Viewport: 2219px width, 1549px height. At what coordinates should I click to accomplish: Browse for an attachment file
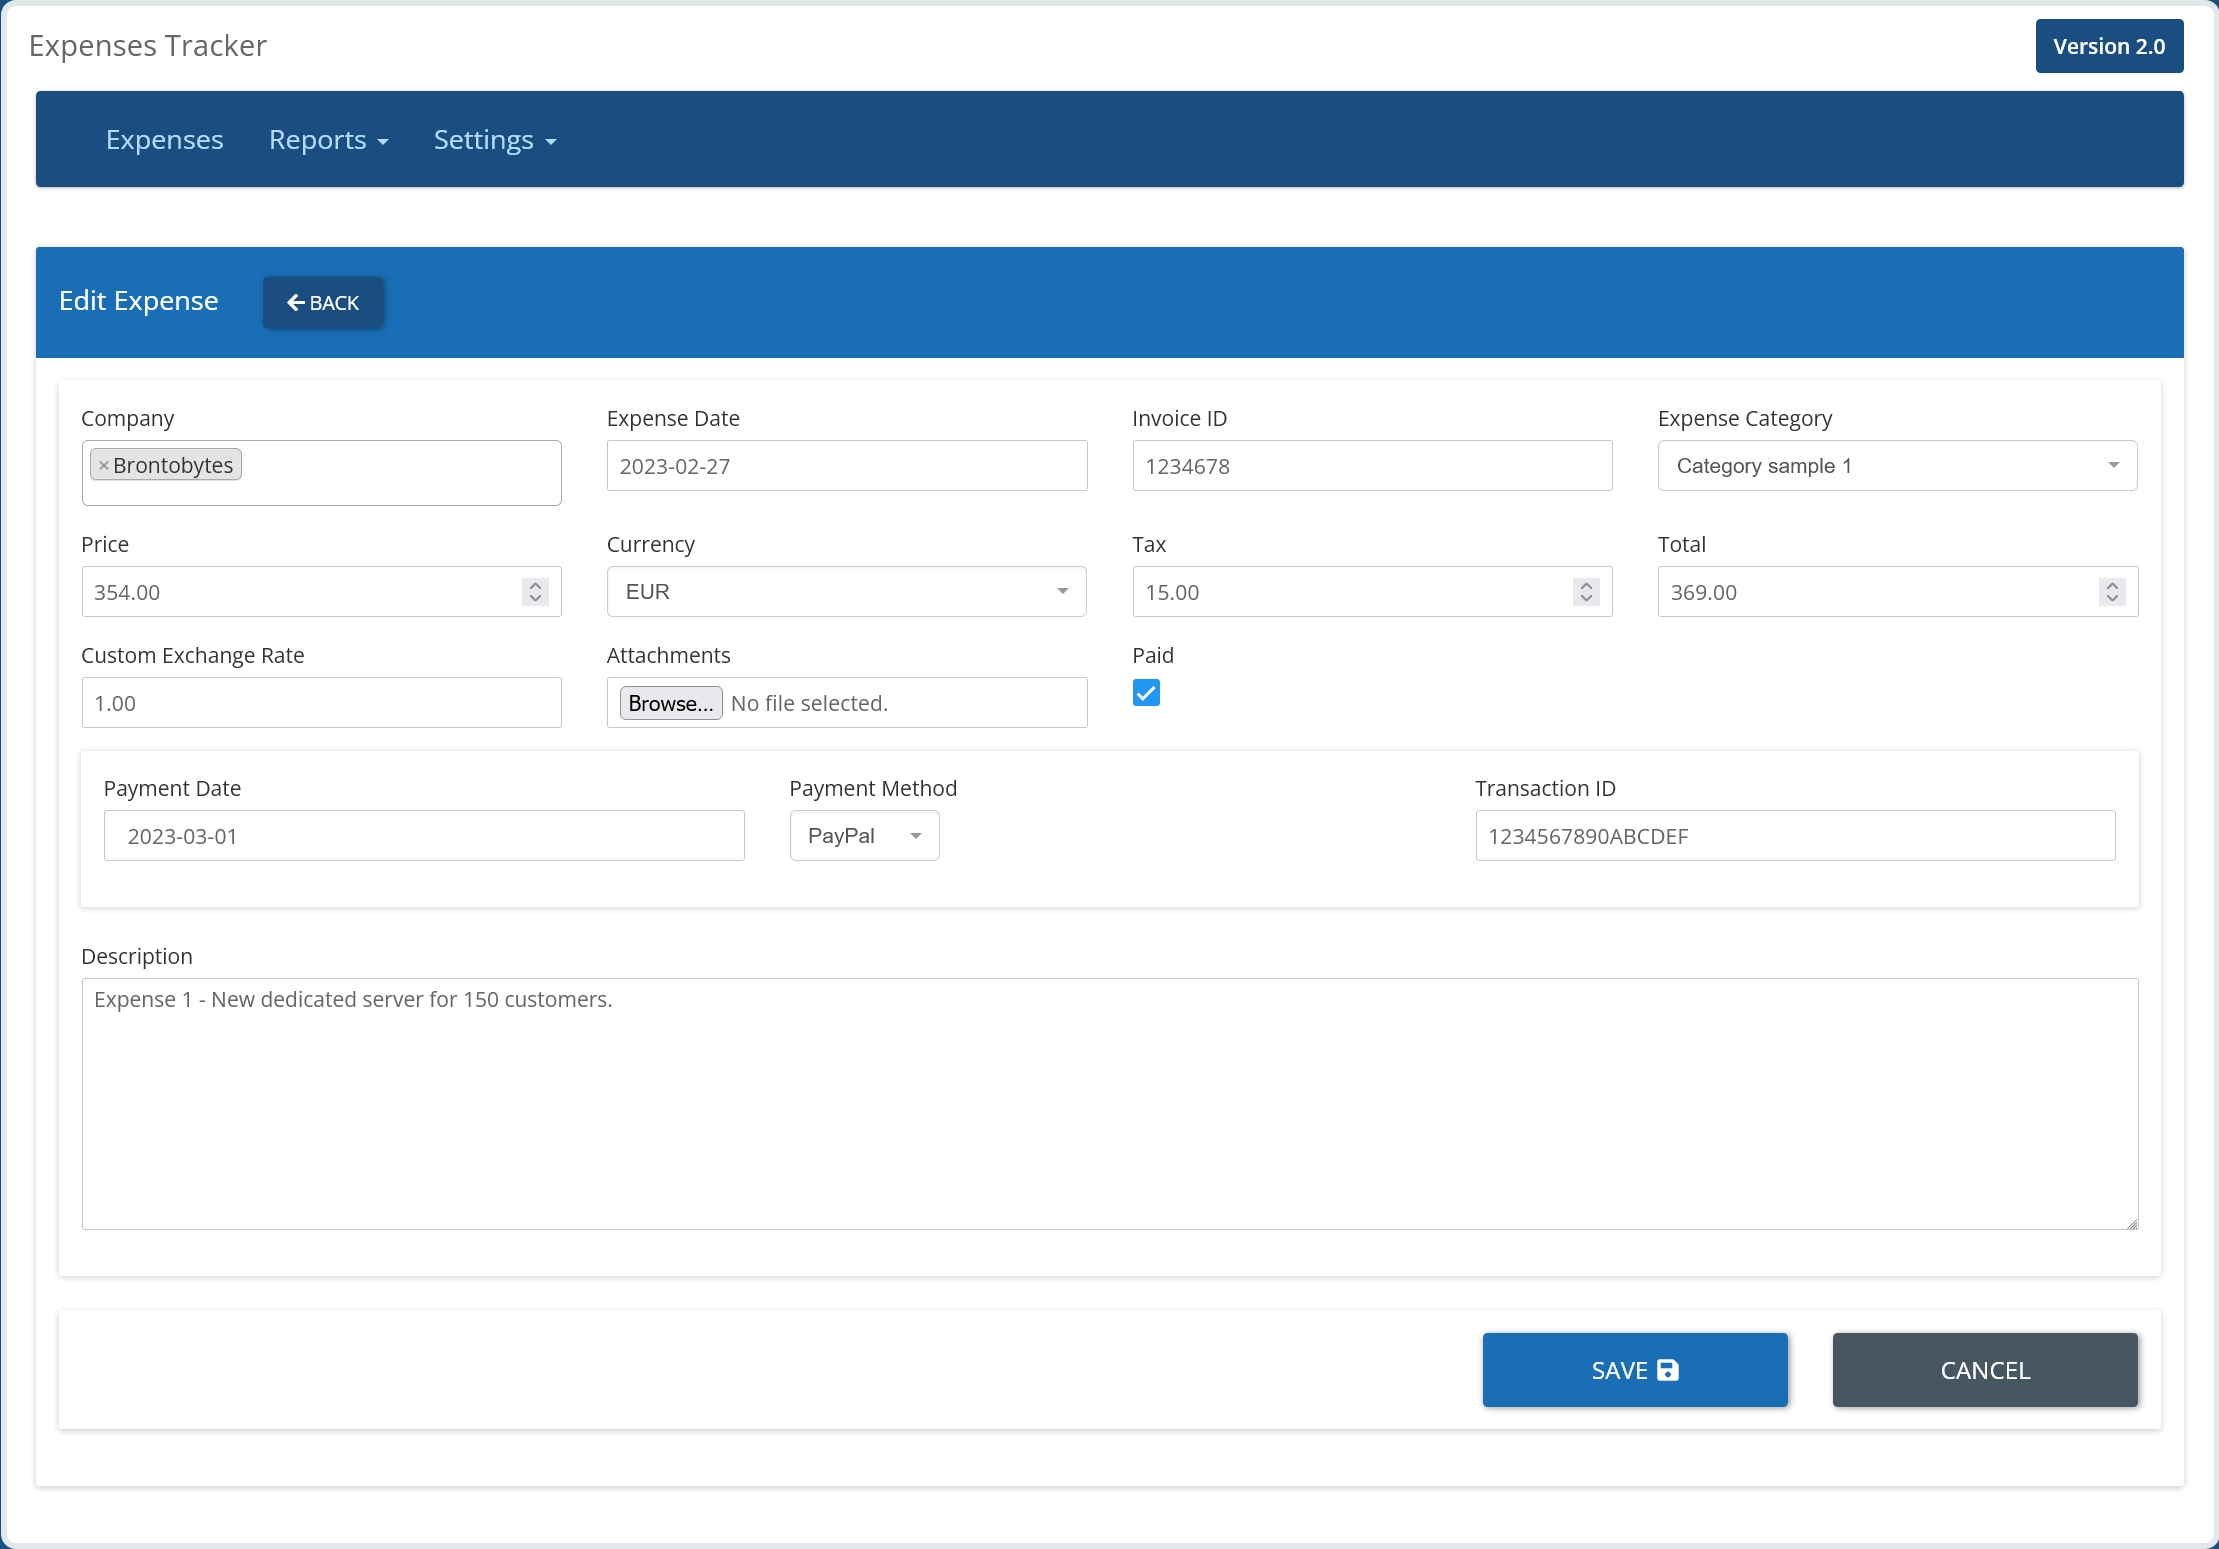click(671, 703)
